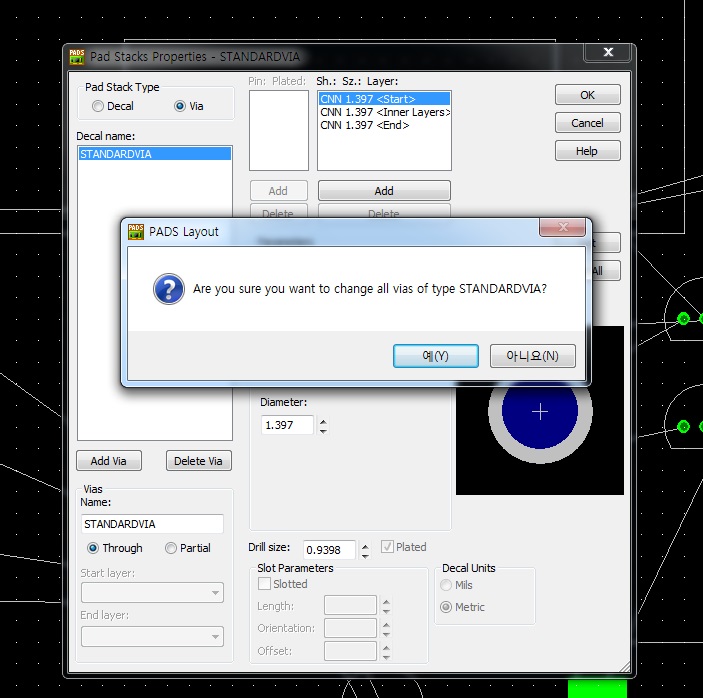This screenshot has width=703, height=698.
Task: Click OK in Pad Stacks Properties
Action: 587,95
